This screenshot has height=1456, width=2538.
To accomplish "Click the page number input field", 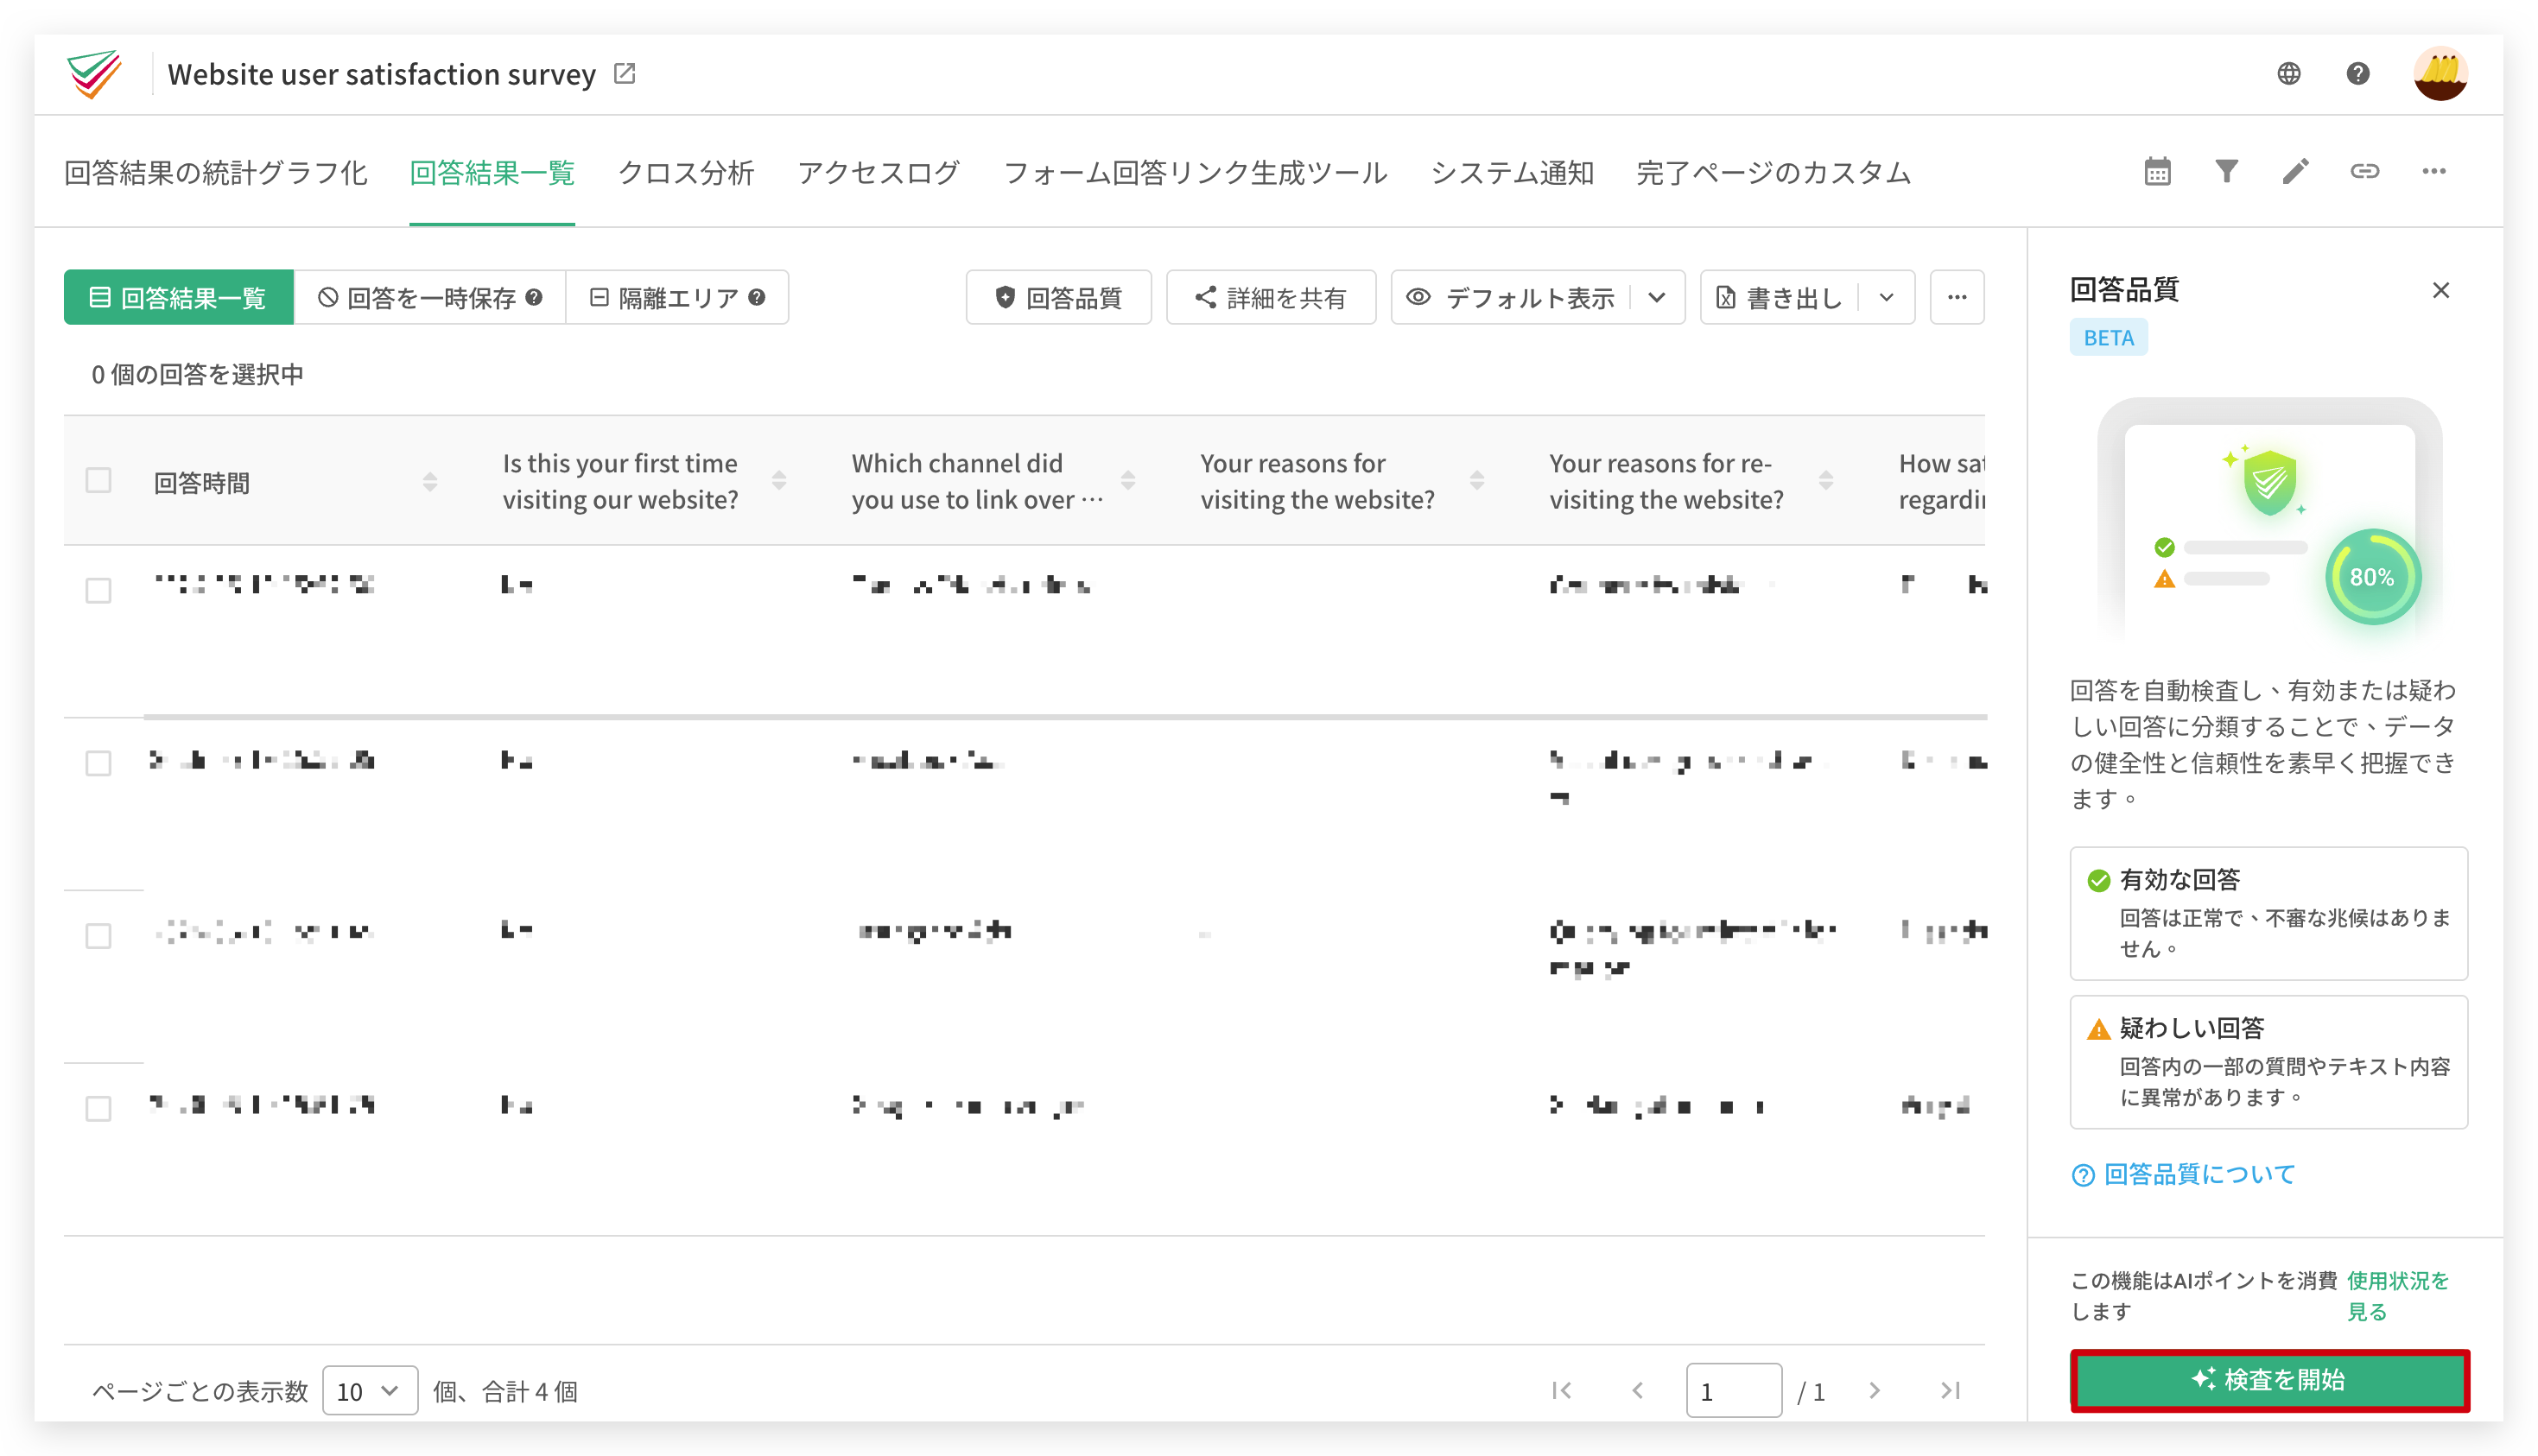I will click(1733, 1391).
